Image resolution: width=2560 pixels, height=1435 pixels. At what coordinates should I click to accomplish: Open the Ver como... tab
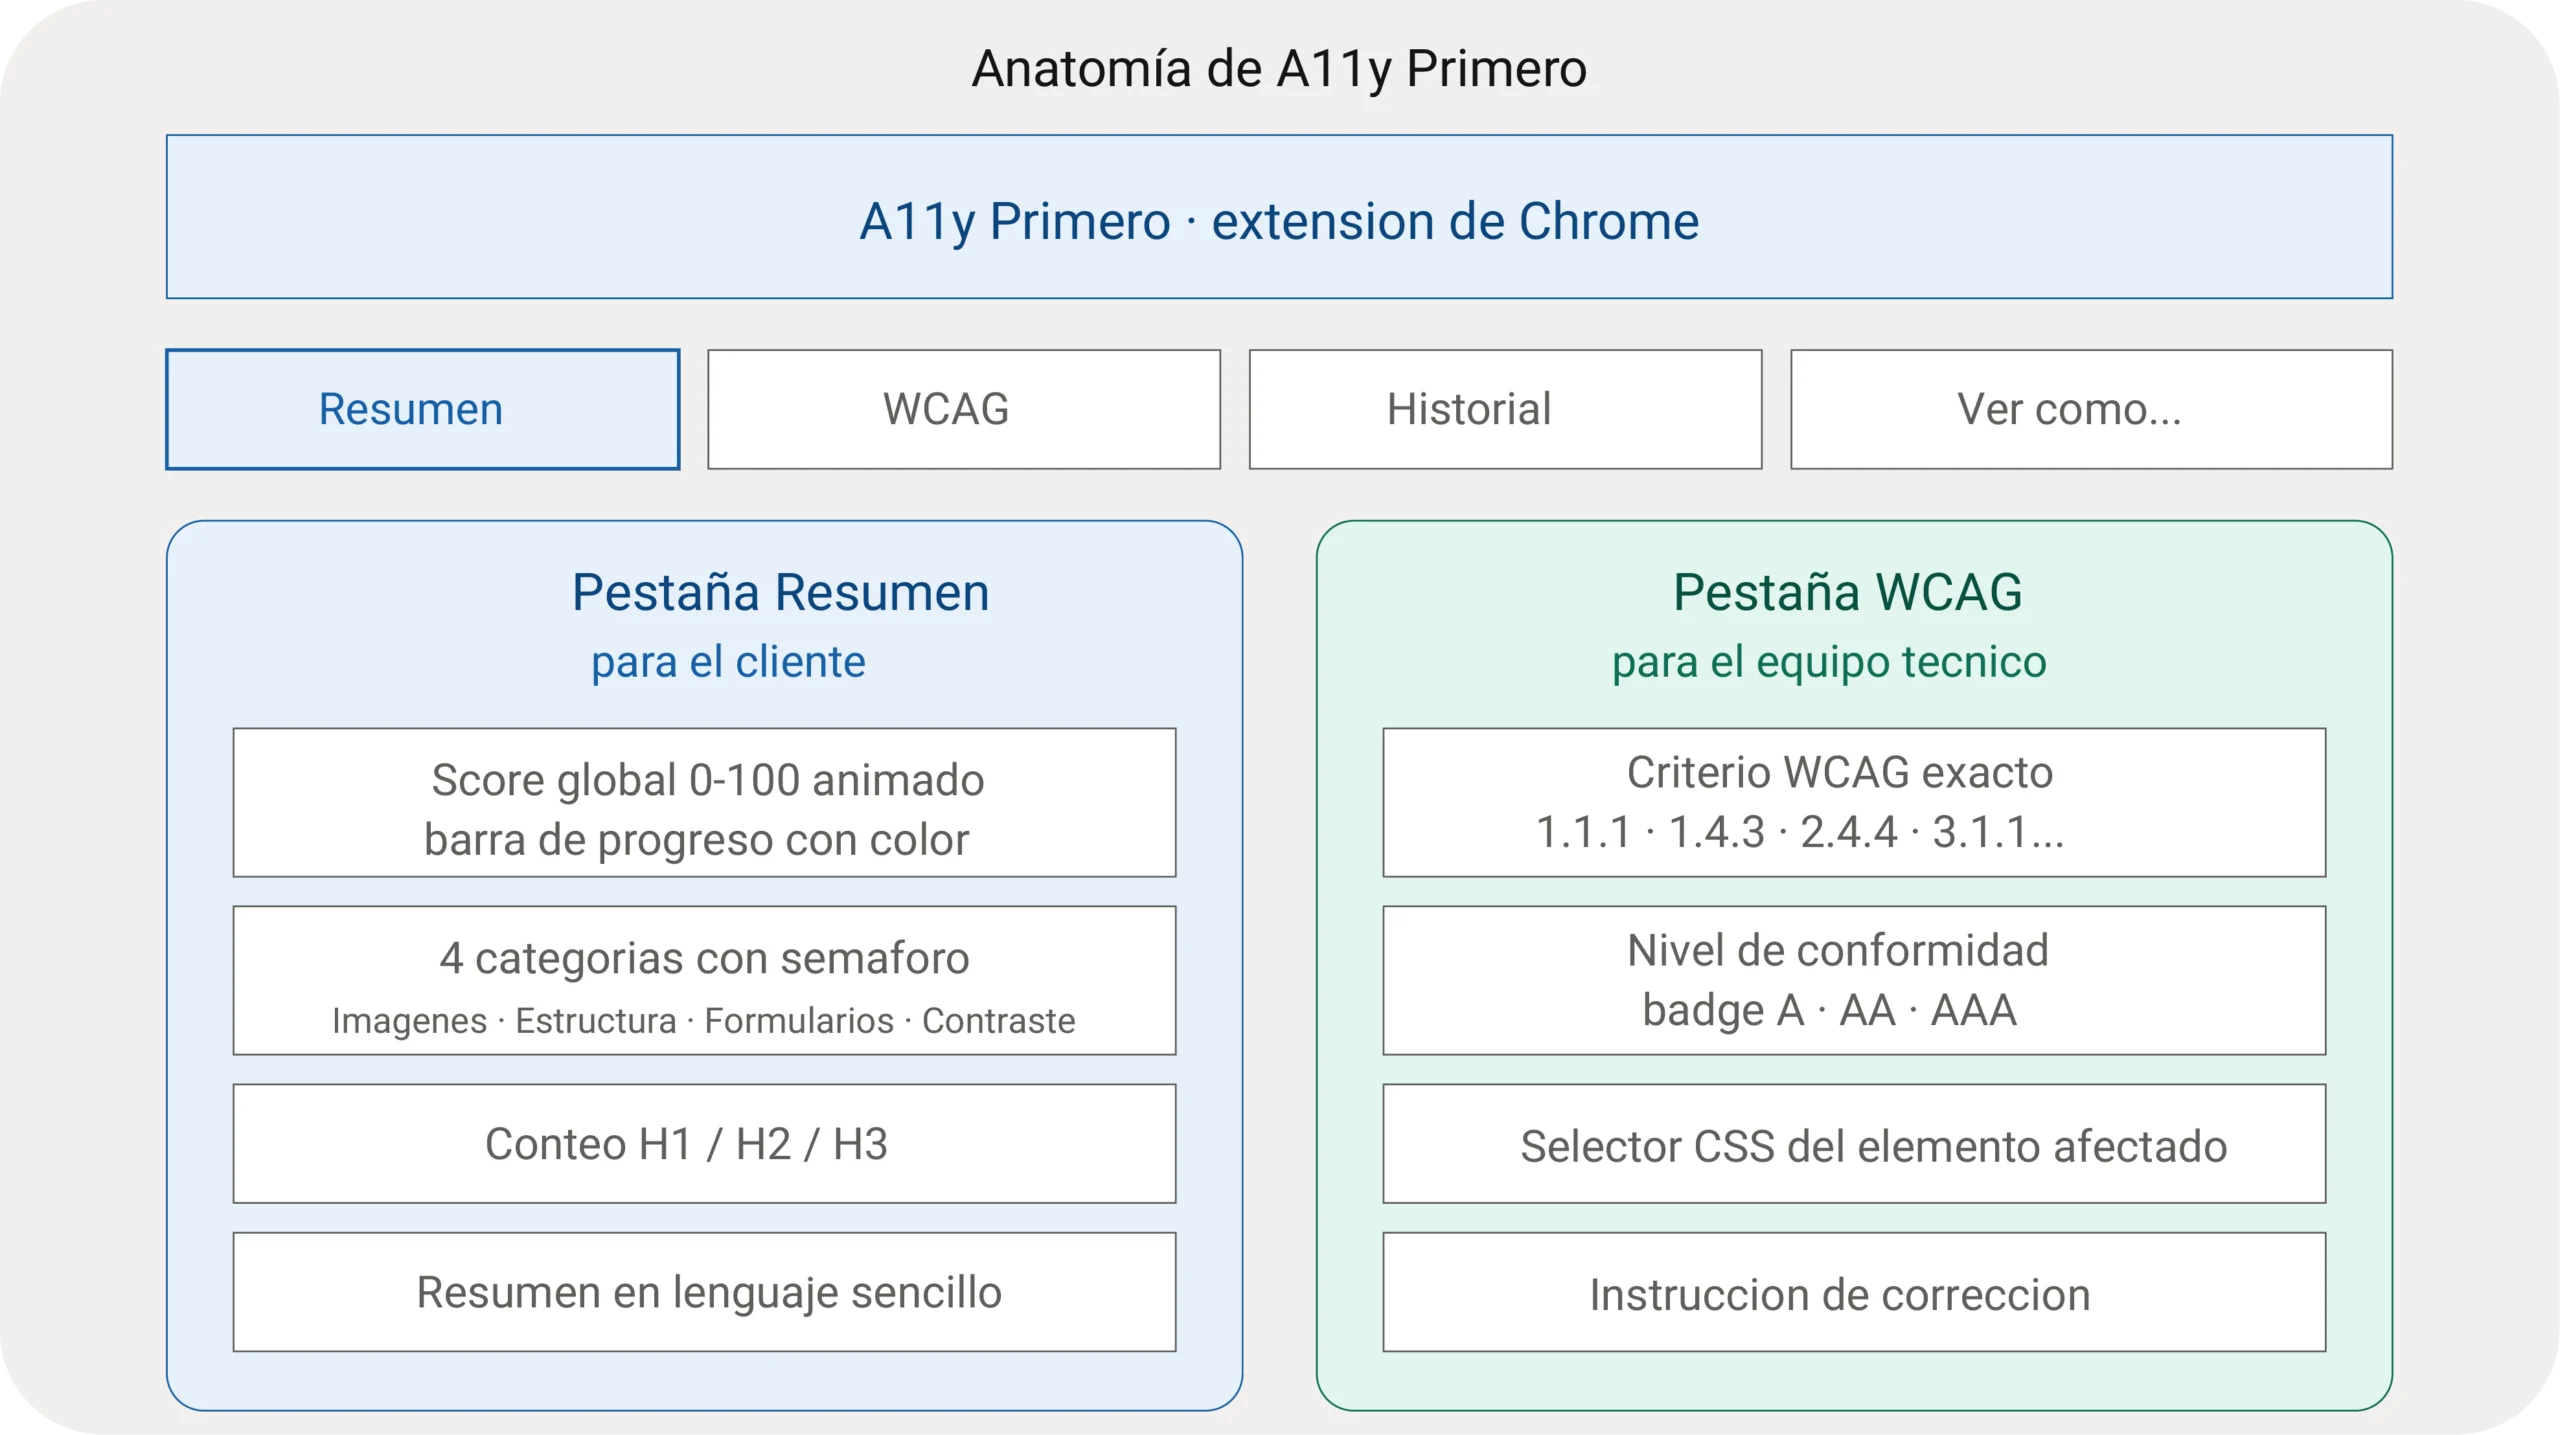coord(2091,409)
